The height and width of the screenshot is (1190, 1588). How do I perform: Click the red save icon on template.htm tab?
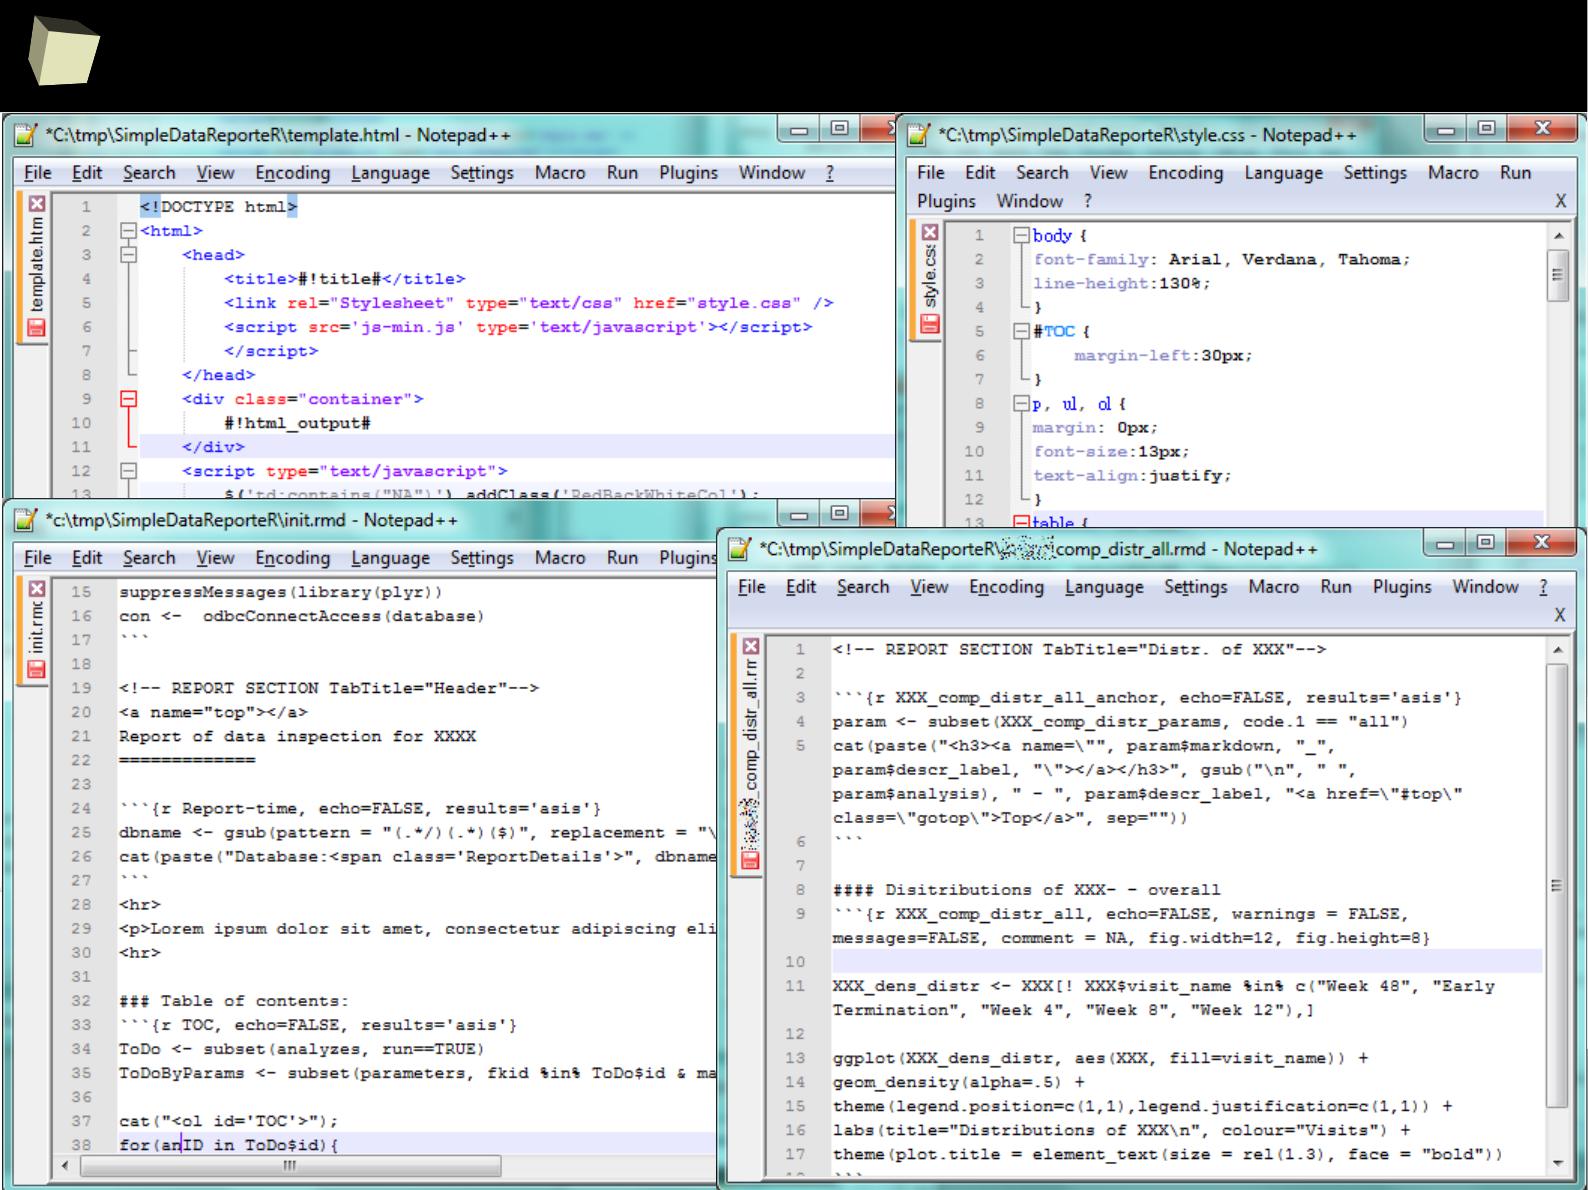(37, 327)
